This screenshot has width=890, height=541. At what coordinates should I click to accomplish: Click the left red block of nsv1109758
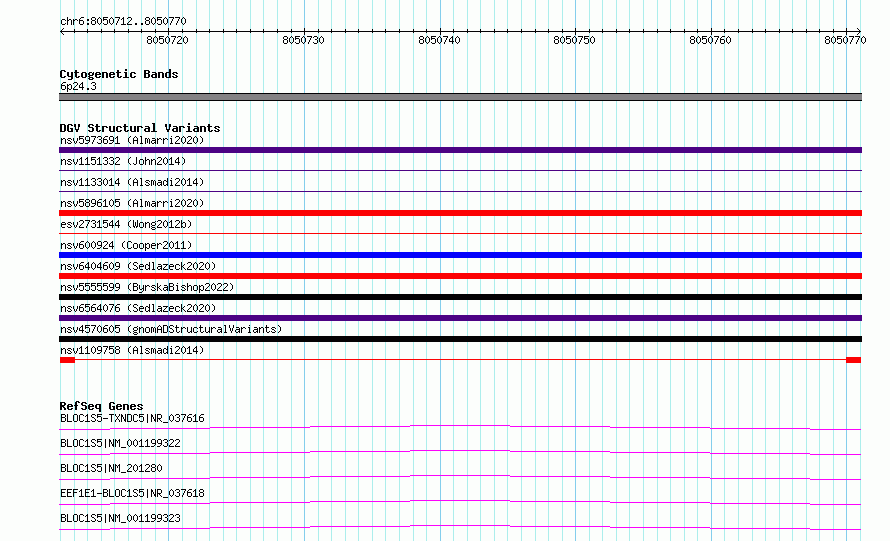point(67,360)
